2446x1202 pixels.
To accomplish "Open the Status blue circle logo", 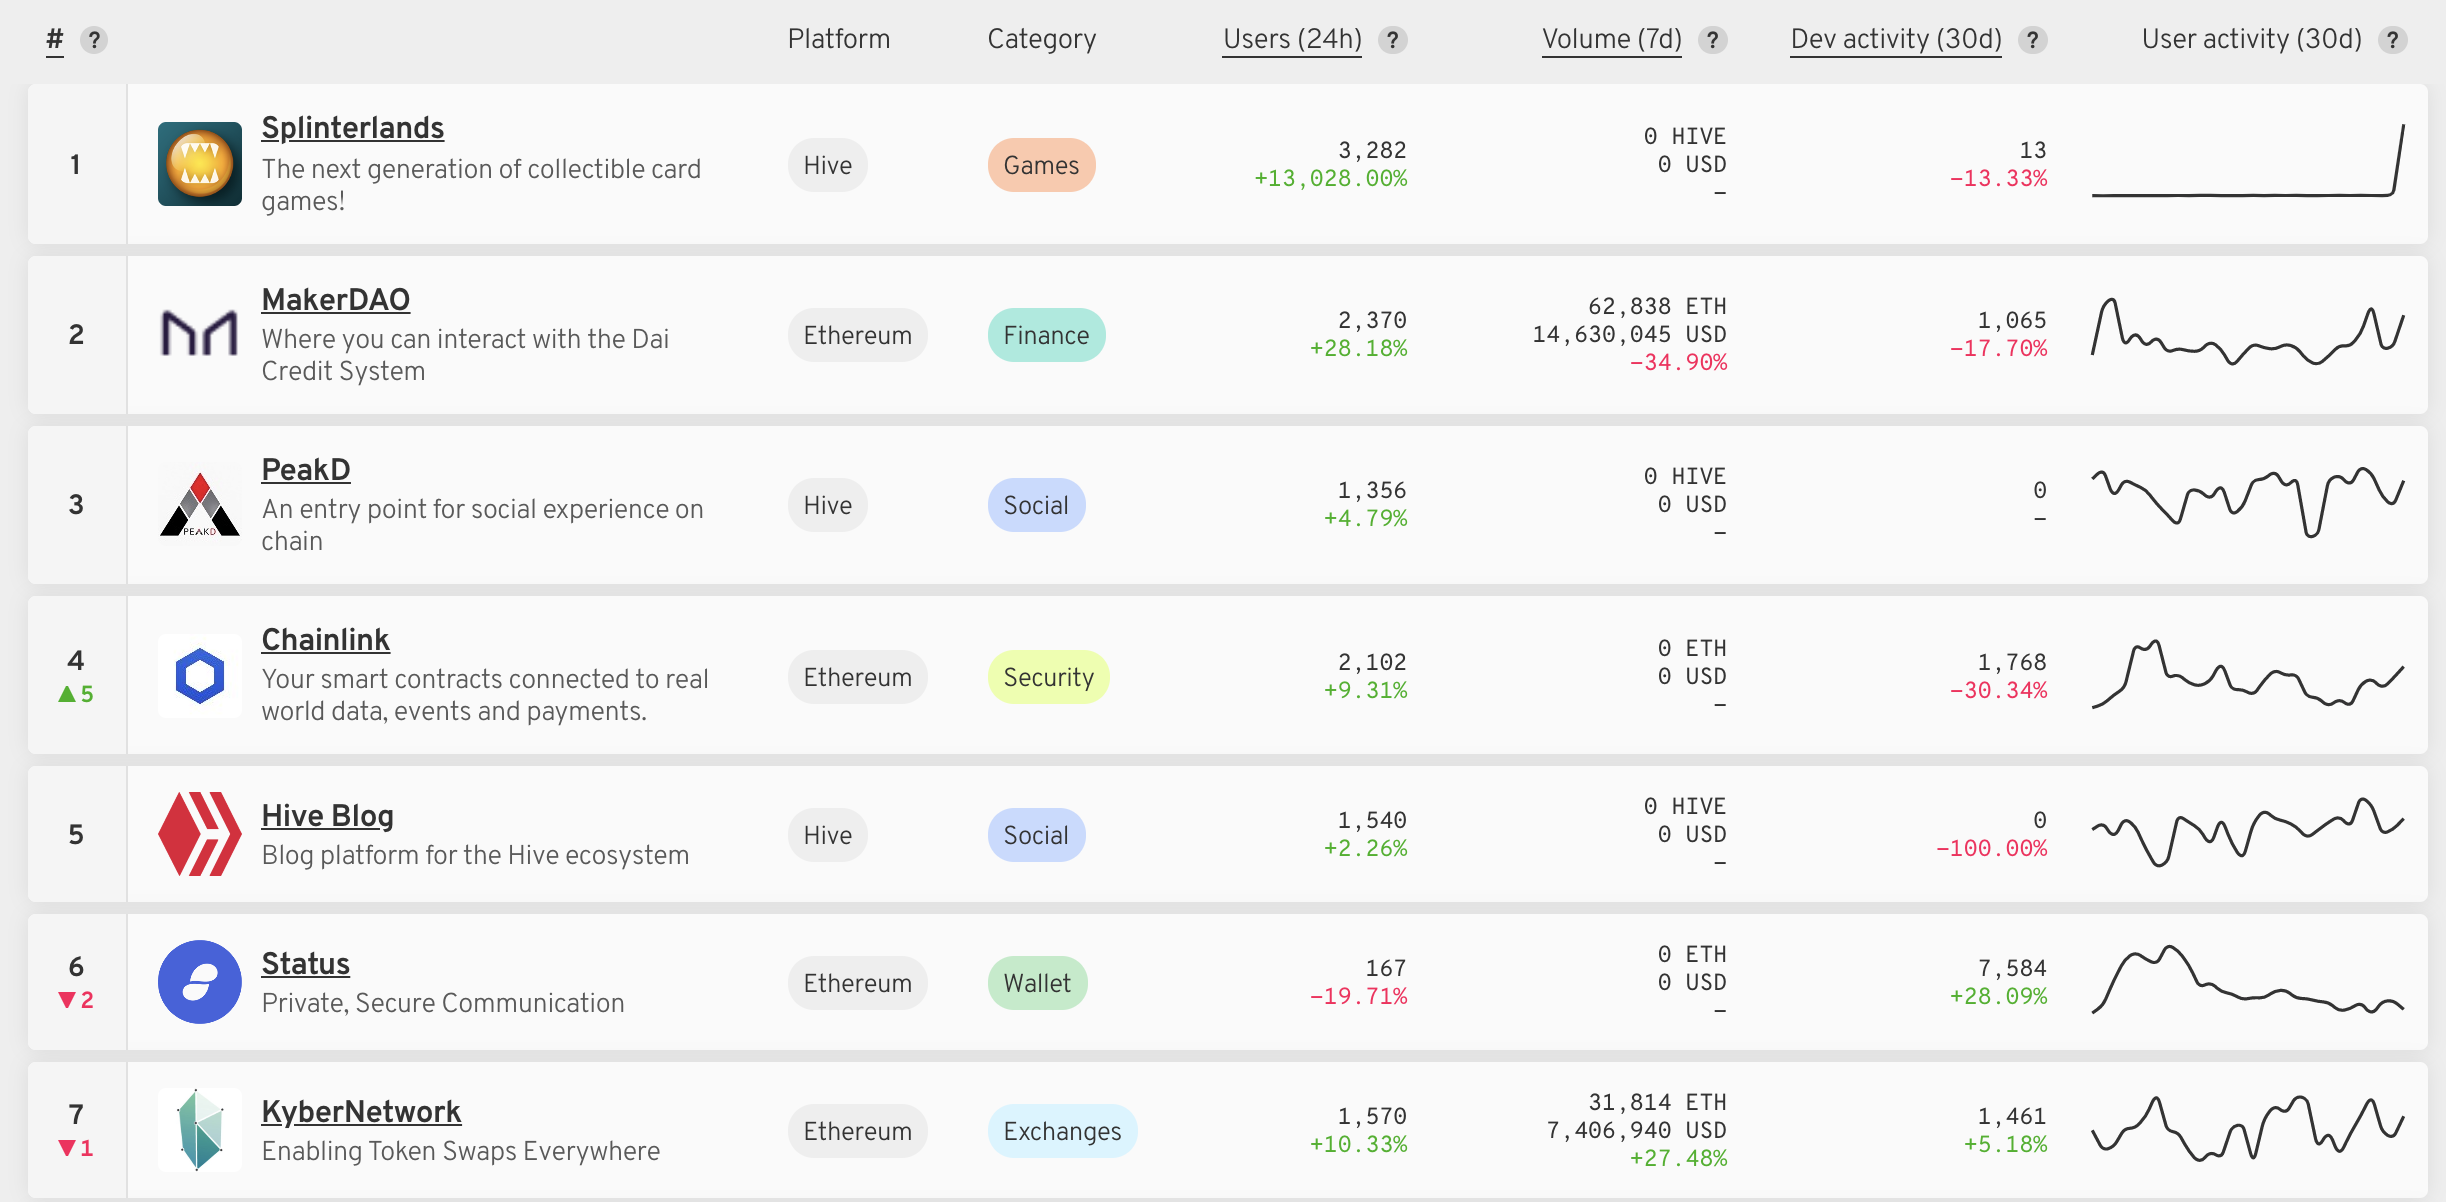I will 200,982.
